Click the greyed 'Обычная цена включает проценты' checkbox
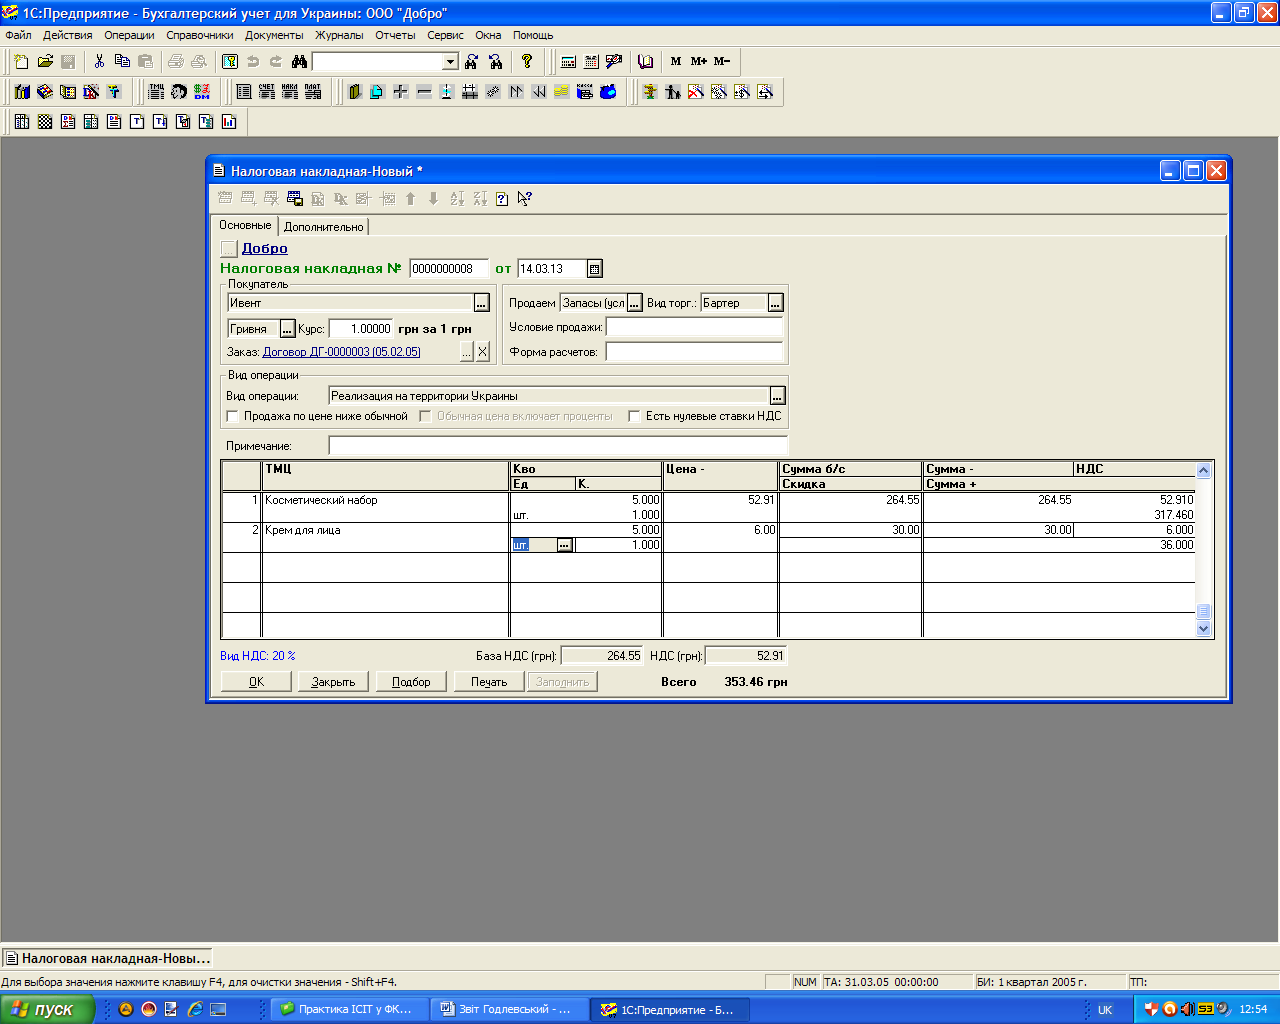 pos(425,417)
